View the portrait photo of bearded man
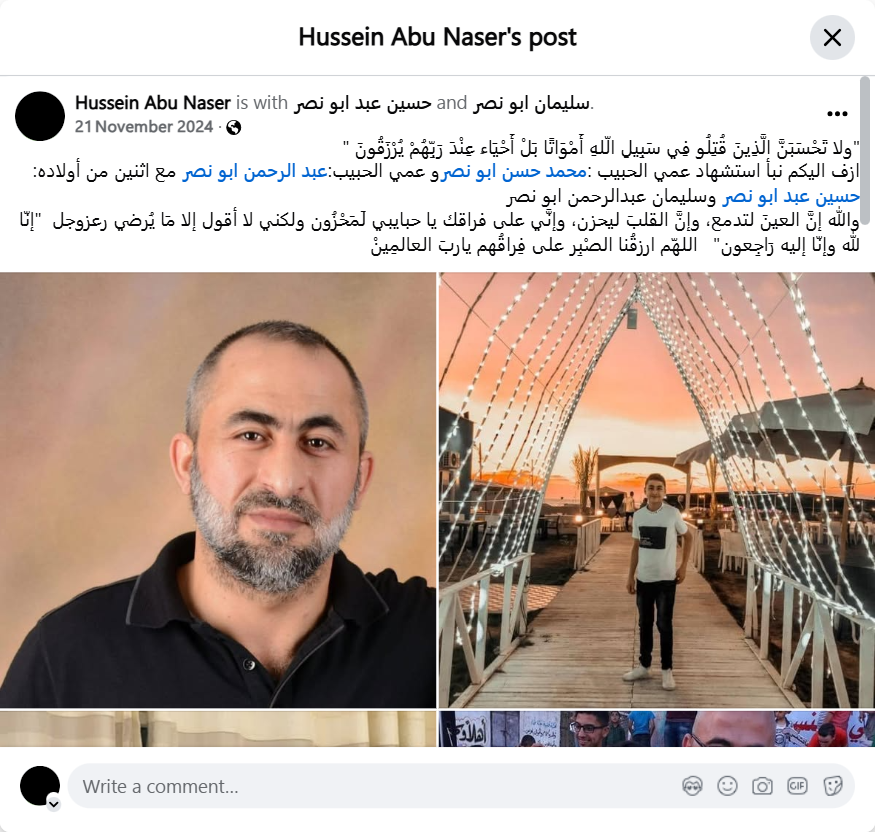 tap(218, 490)
